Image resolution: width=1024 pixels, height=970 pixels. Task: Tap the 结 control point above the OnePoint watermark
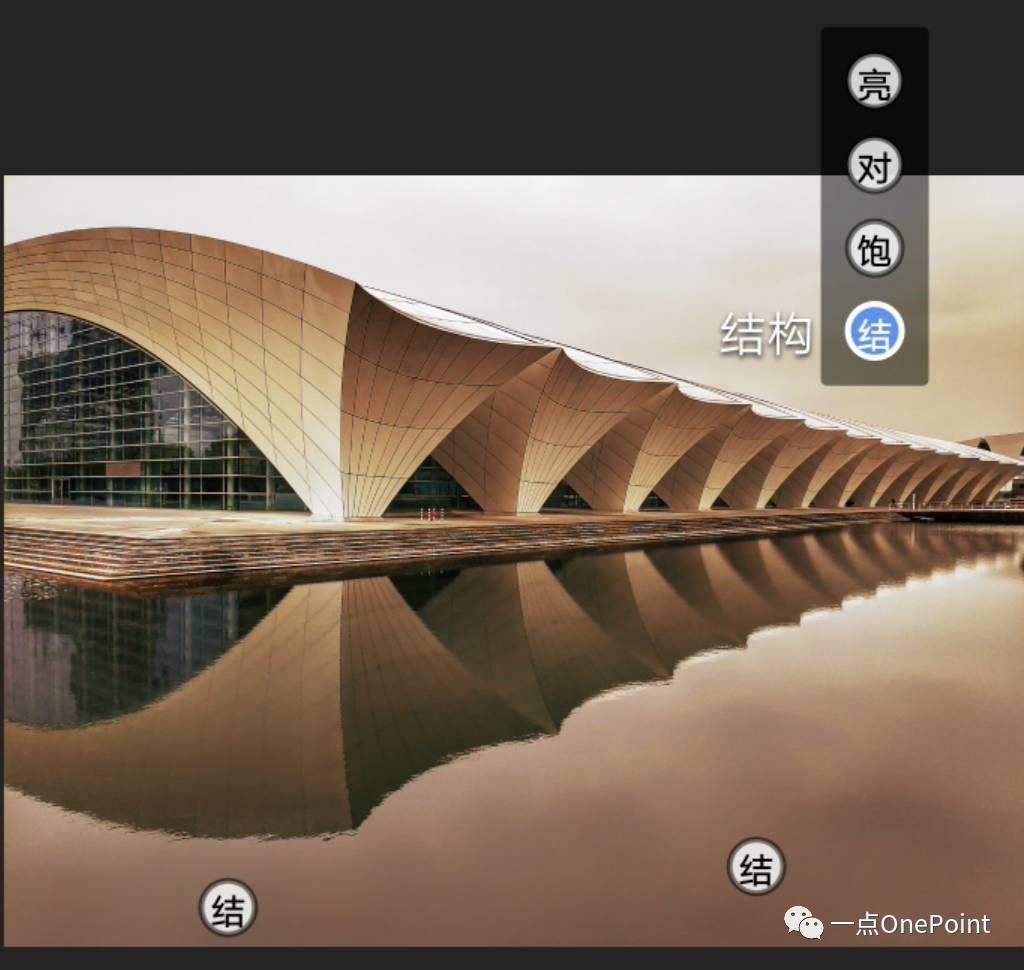(756, 866)
